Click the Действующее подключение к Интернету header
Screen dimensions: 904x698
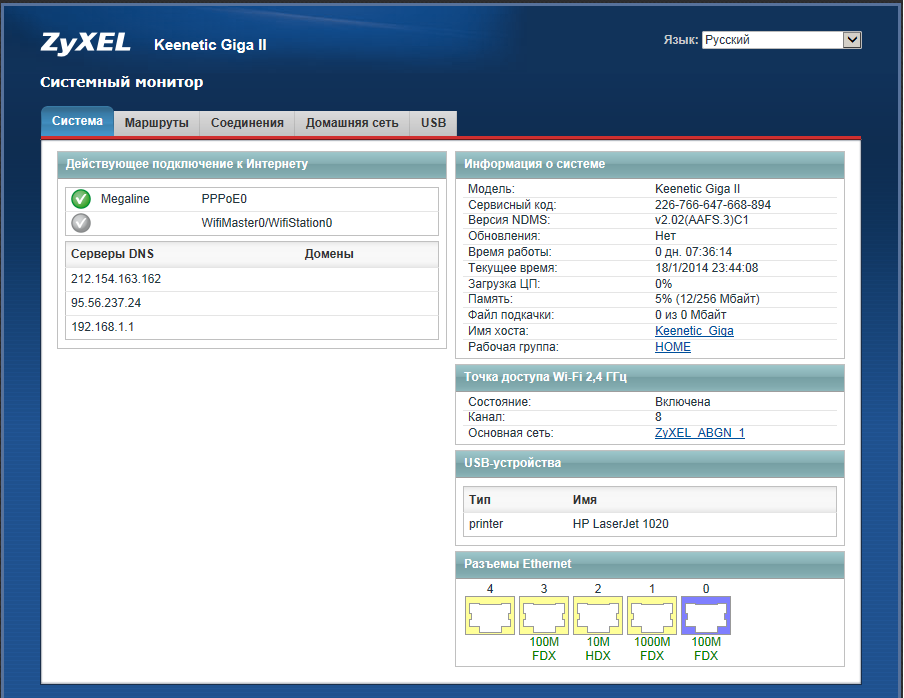pyautogui.click(x=252, y=164)
